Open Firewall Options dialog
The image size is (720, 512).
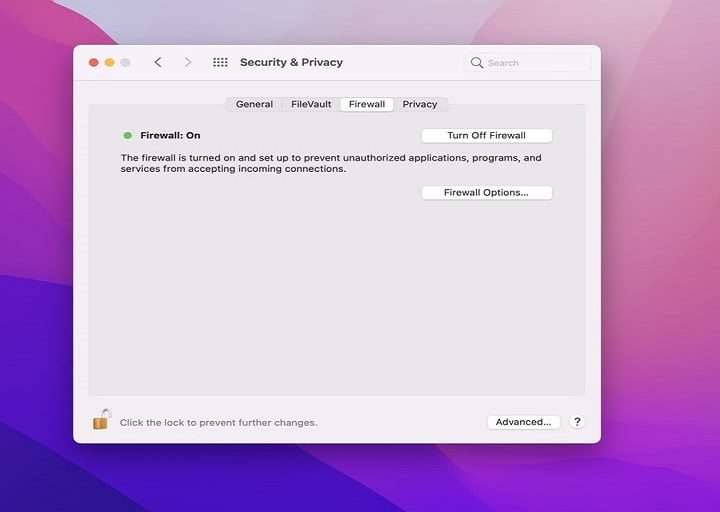[486, 192]
